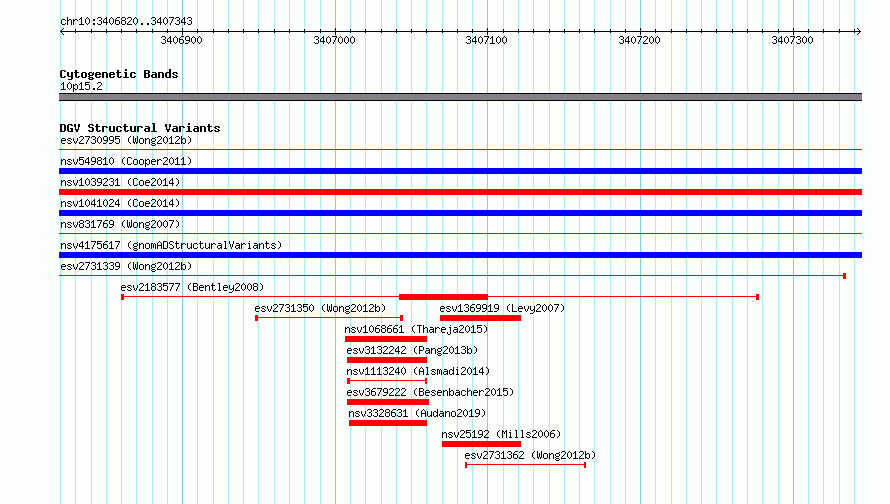
Task: Click the nsv1068661 (Thareja2015) red bar
Action: (386, 339)
